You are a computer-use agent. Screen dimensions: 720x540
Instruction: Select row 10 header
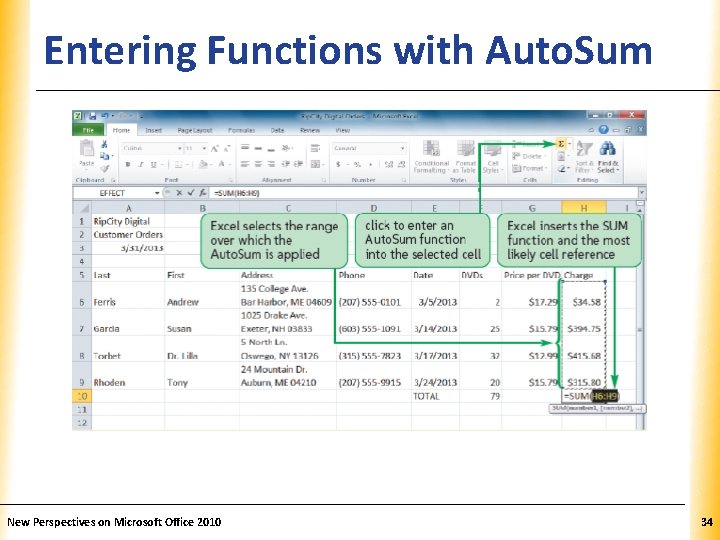(x=82, y=396)
